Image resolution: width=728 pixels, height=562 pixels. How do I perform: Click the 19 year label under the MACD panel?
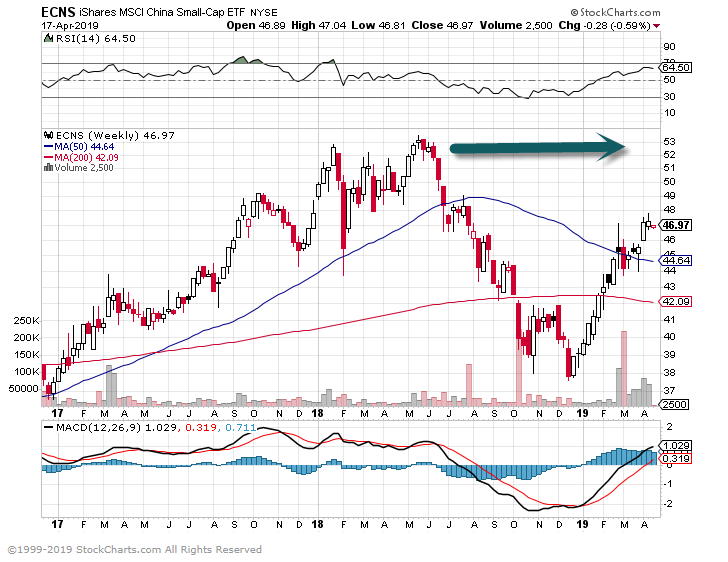tap(582, 524)
